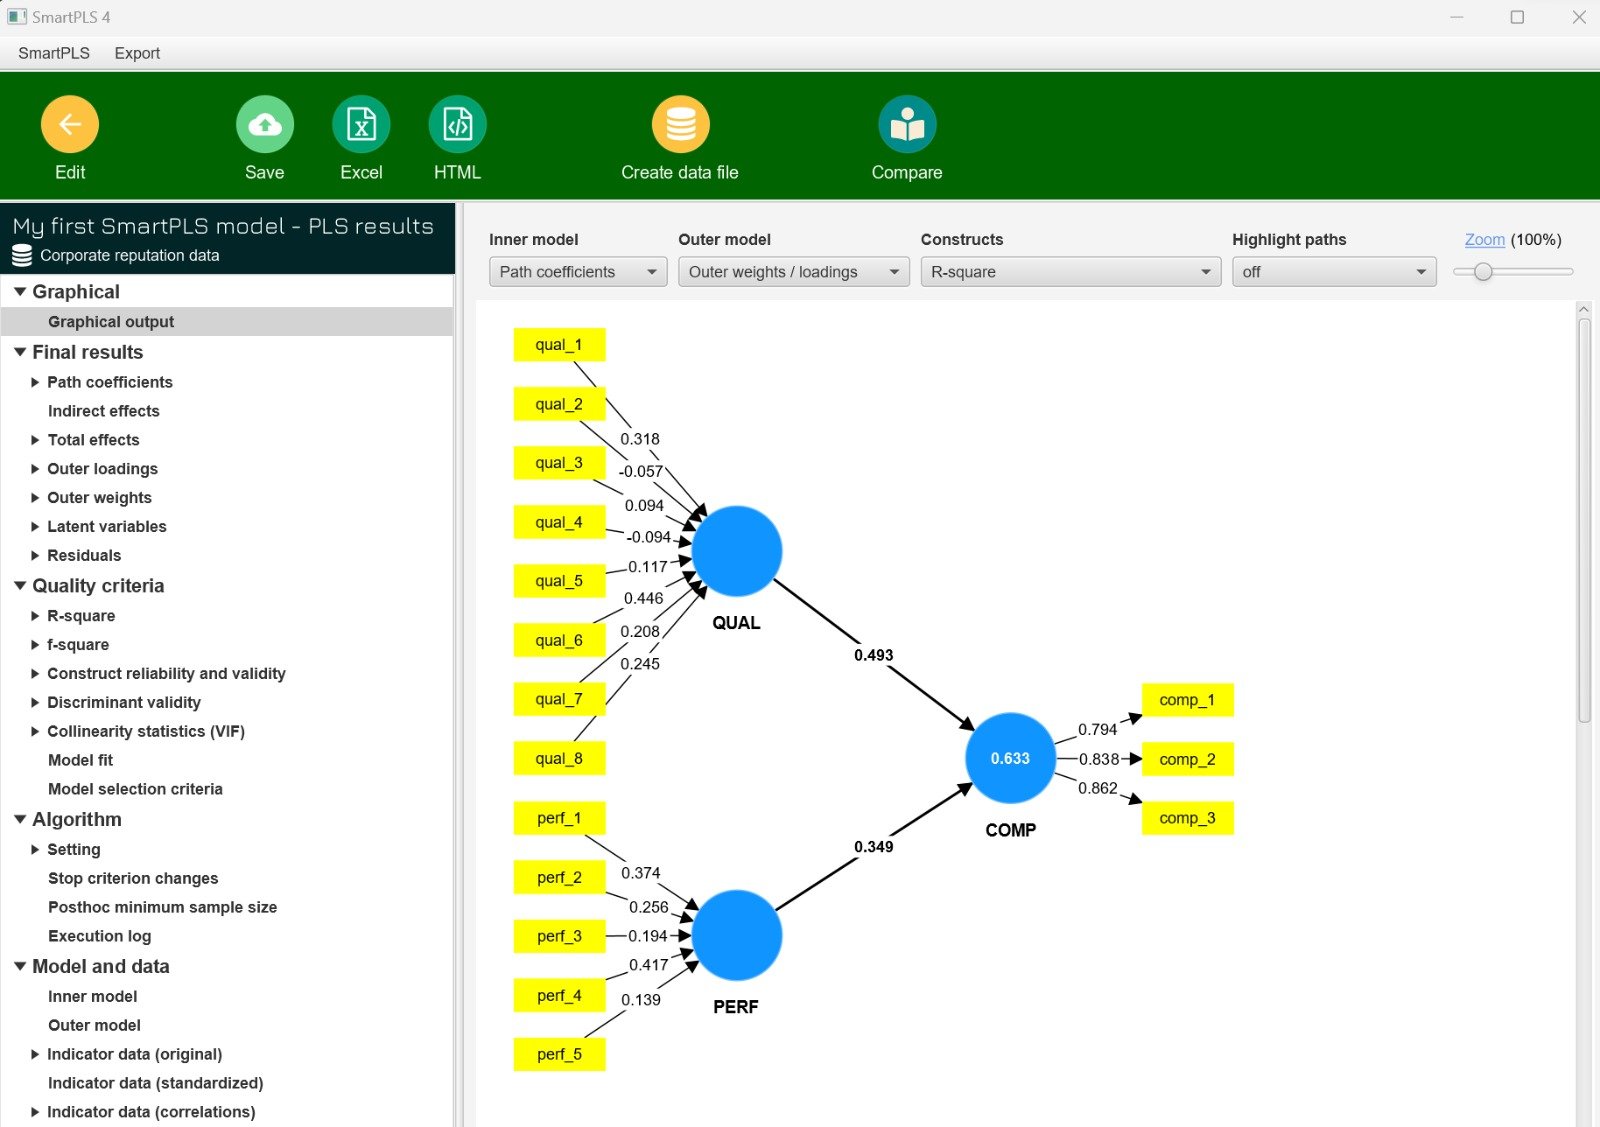Click the Corporate reputation data database icon
1600x1127 pixels.
(22, 256)
